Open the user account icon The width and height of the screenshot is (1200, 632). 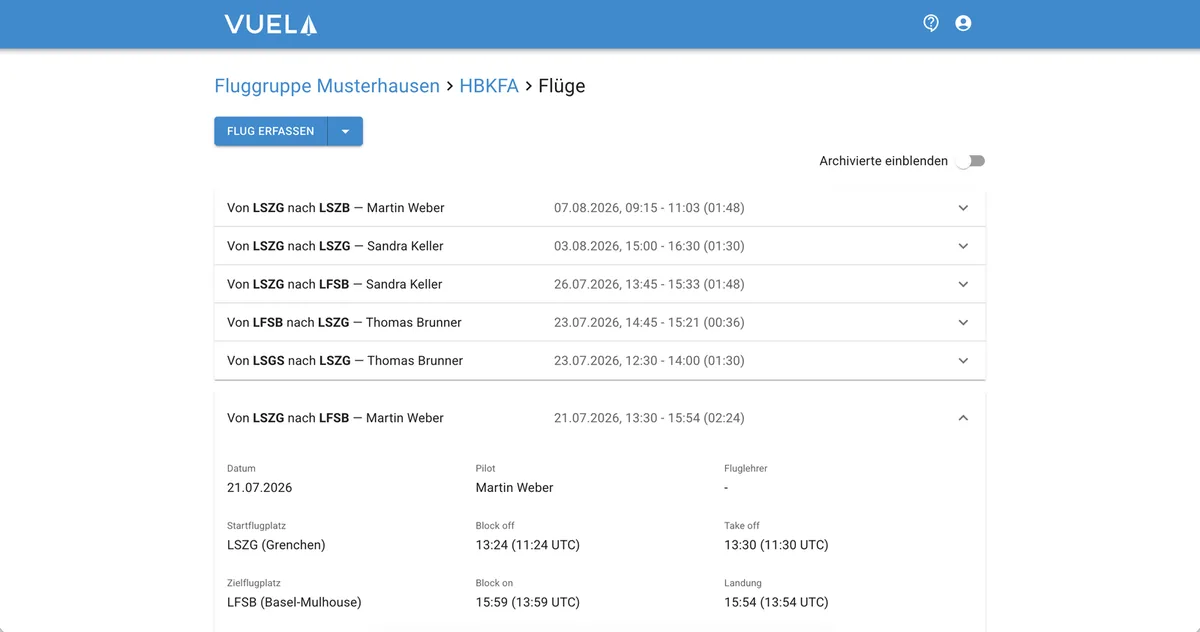[963, 23]
